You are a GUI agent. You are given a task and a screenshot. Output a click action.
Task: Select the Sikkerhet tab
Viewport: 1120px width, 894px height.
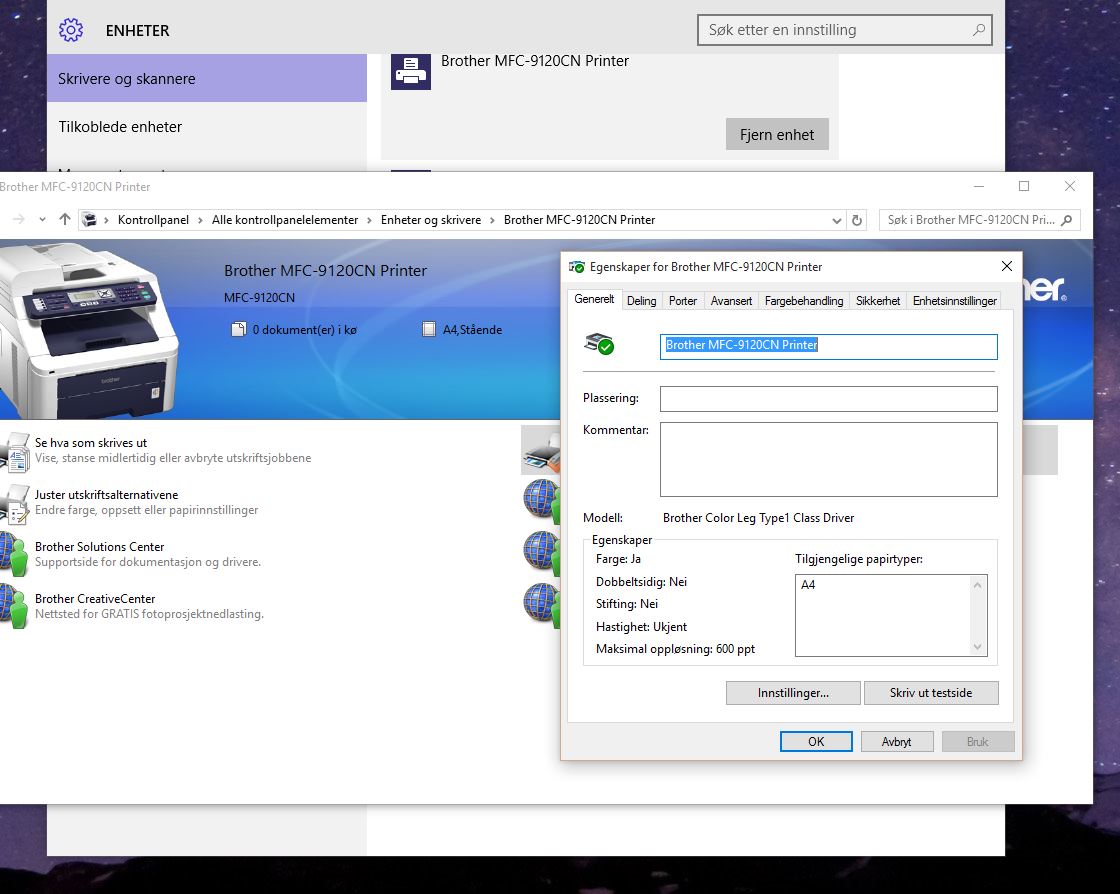(x=878, y=301)
